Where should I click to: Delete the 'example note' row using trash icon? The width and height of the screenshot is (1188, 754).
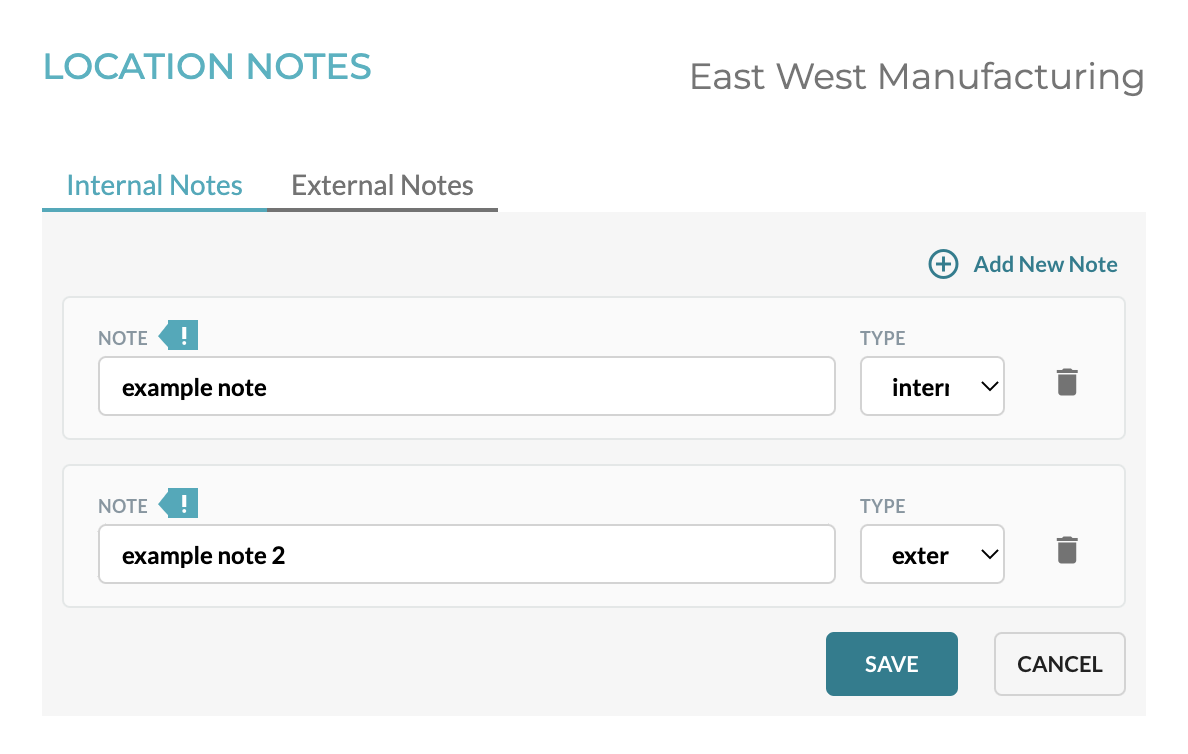[x=1067, y=382]
